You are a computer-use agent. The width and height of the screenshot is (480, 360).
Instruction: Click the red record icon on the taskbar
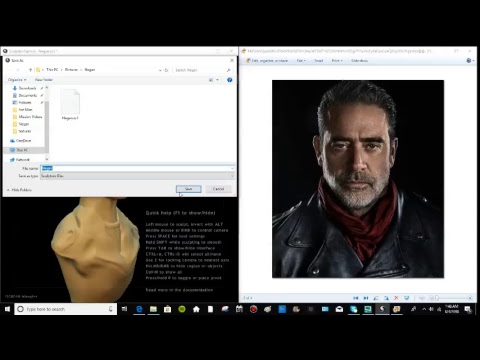click(253, 309)
